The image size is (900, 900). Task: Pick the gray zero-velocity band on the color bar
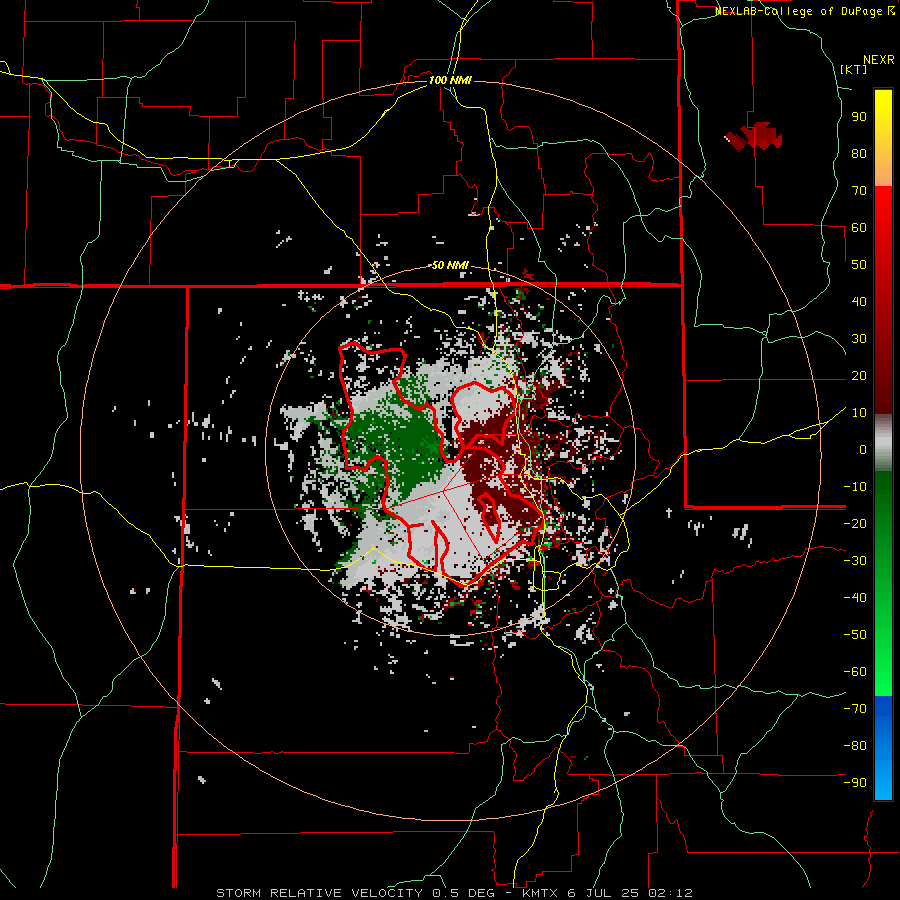[883, 443]
